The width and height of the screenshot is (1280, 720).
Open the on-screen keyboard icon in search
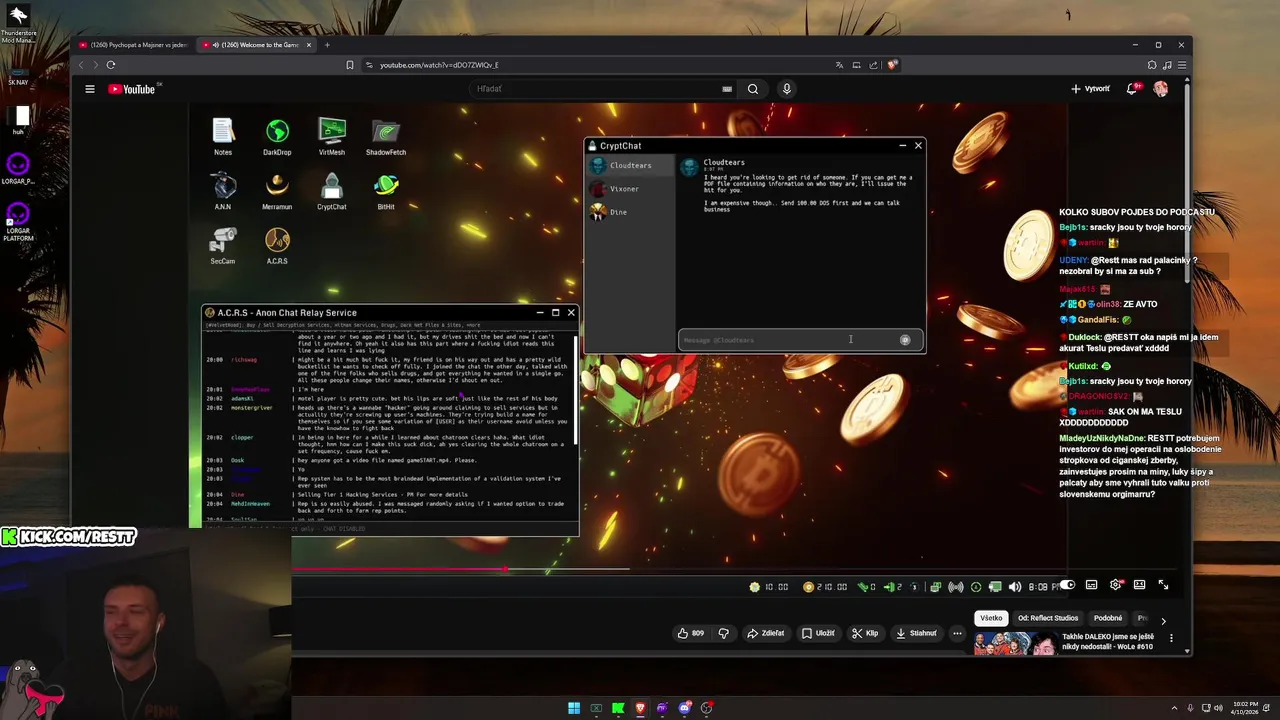[x=727, y=89]
